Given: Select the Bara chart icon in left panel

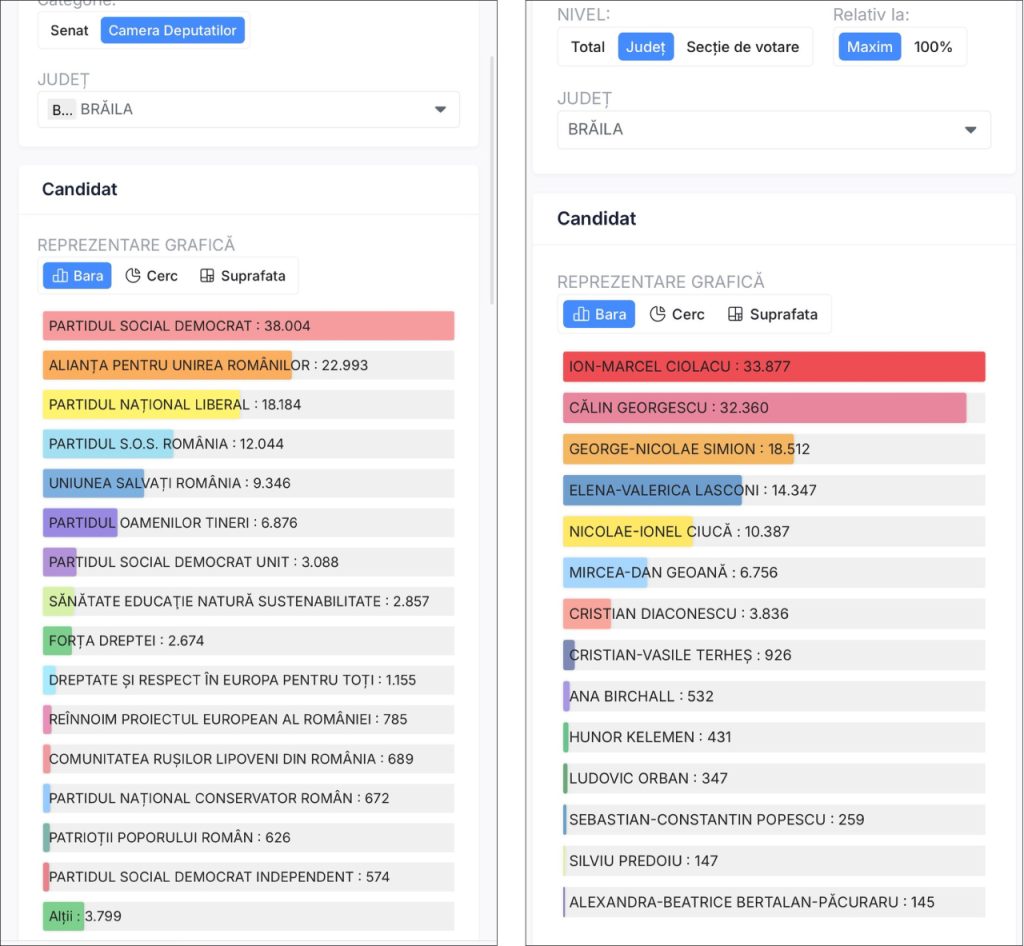Looking at the screenshot, I should click(x=60, y=276).
